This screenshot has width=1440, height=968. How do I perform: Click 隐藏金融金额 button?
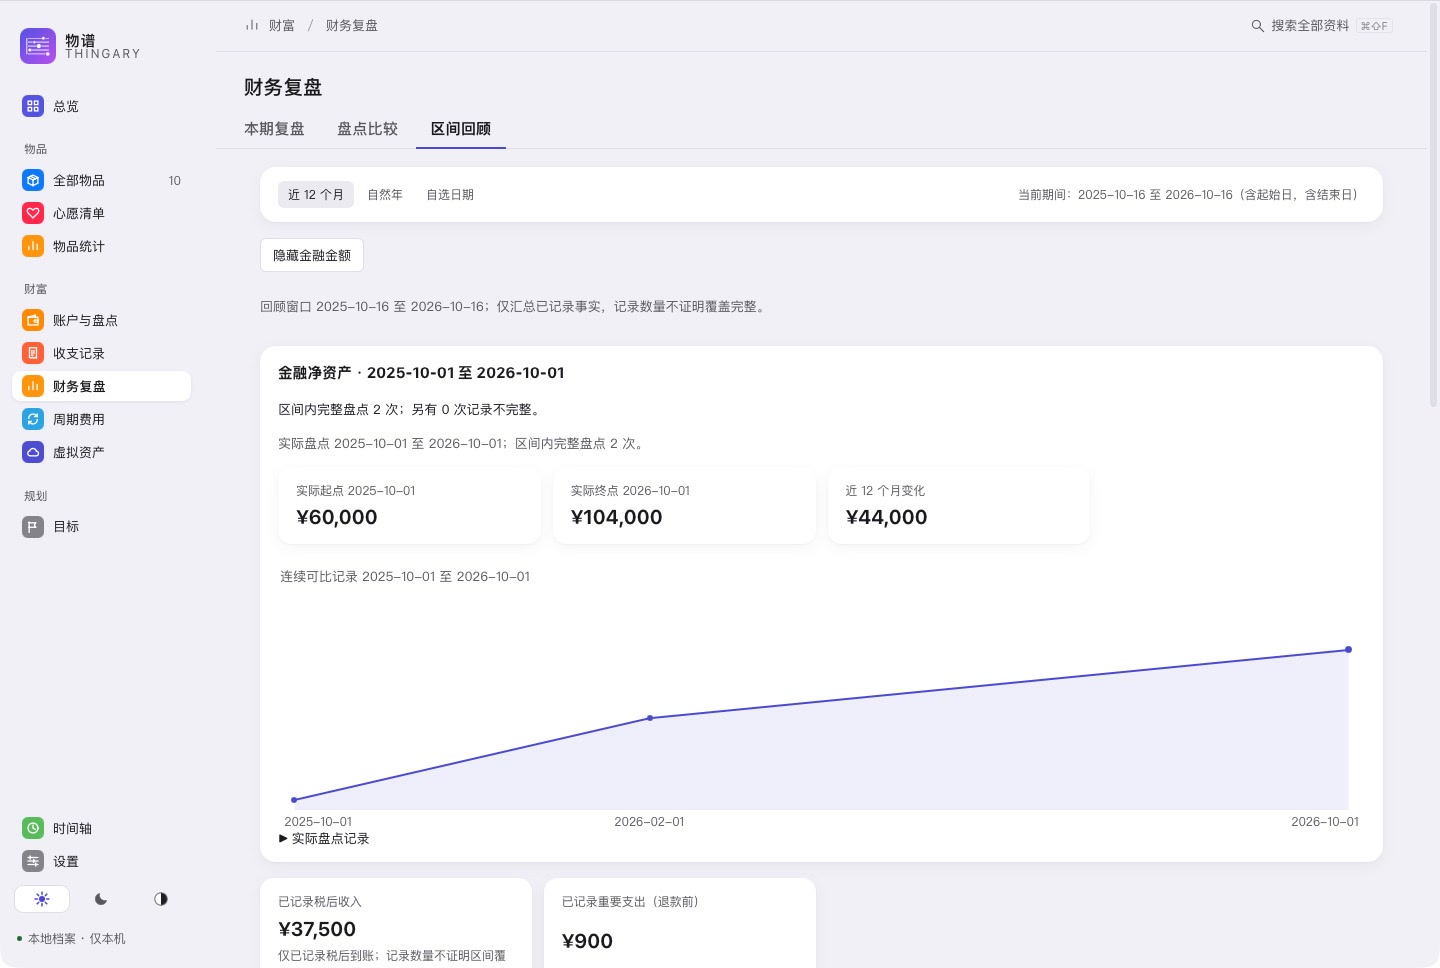coord(312,255)
